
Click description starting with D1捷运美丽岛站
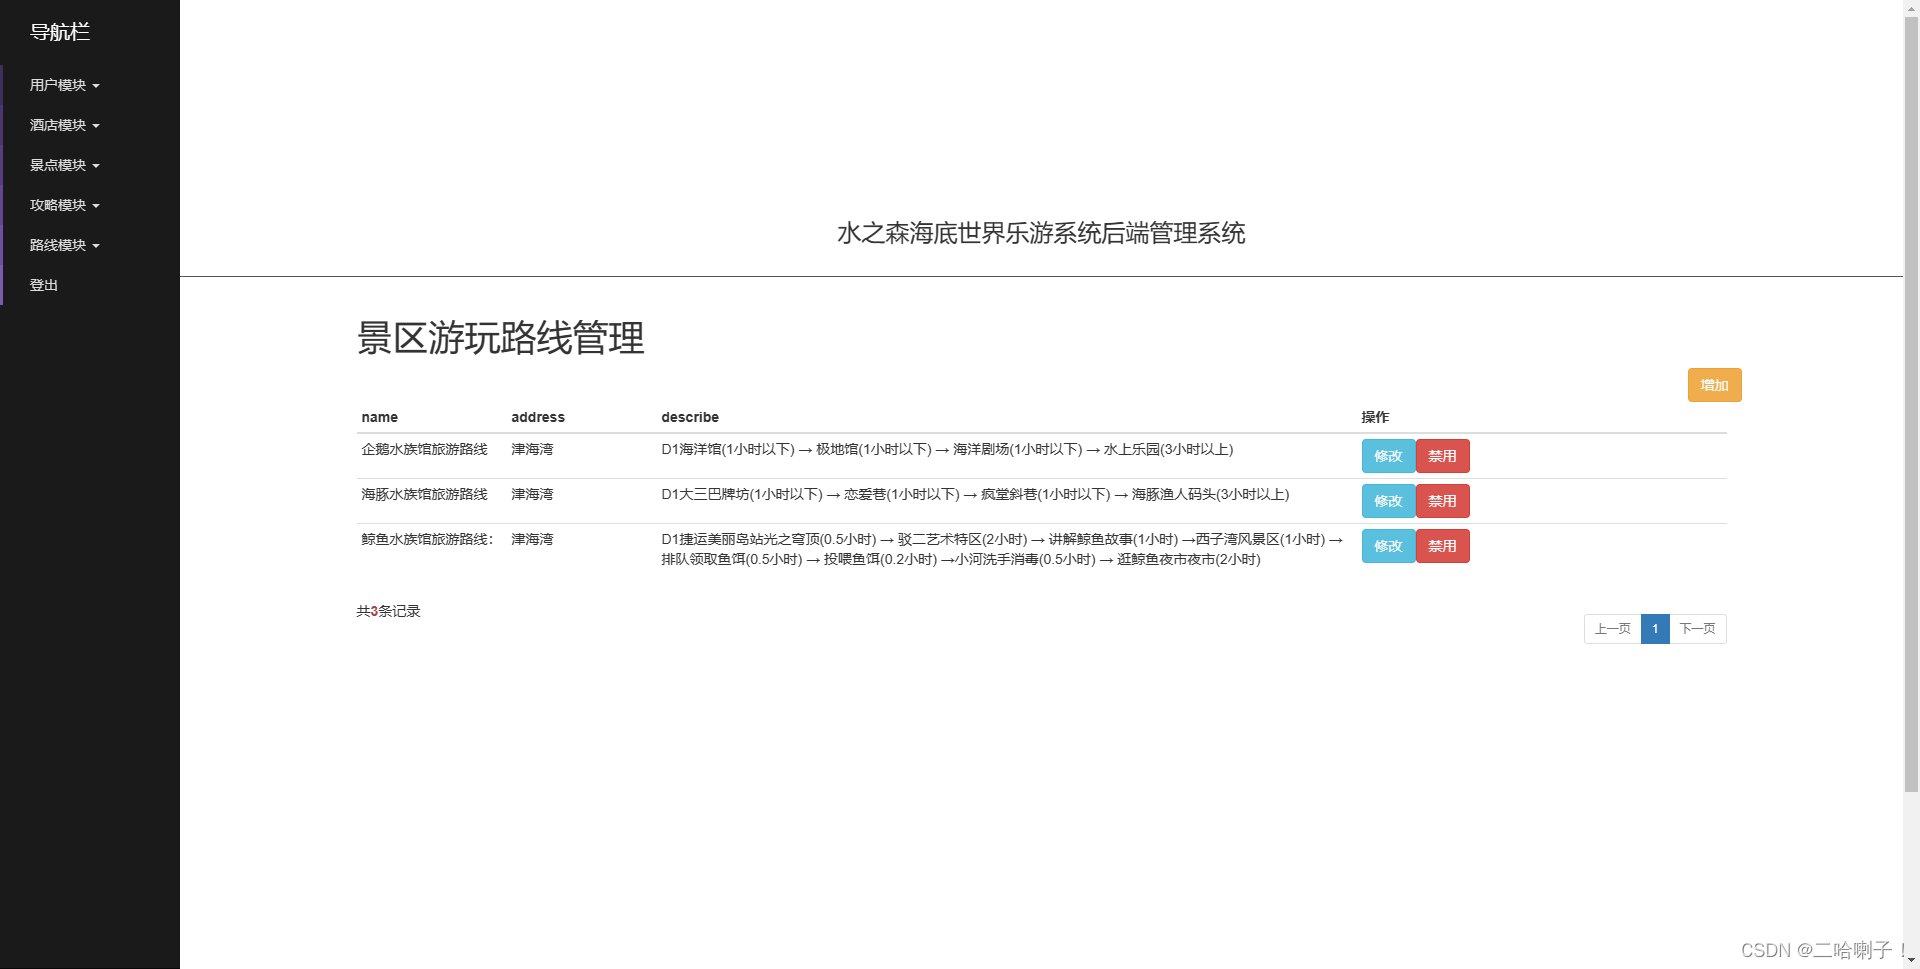pyautogui.click(x=1002, y=549)
